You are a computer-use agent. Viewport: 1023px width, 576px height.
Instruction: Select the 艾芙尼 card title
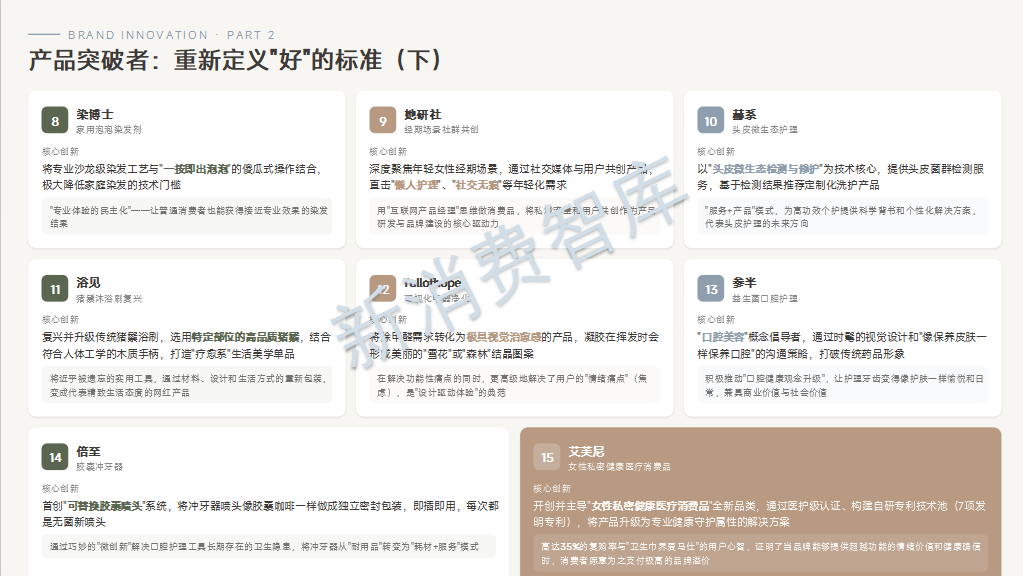click(x=586, y=450)
